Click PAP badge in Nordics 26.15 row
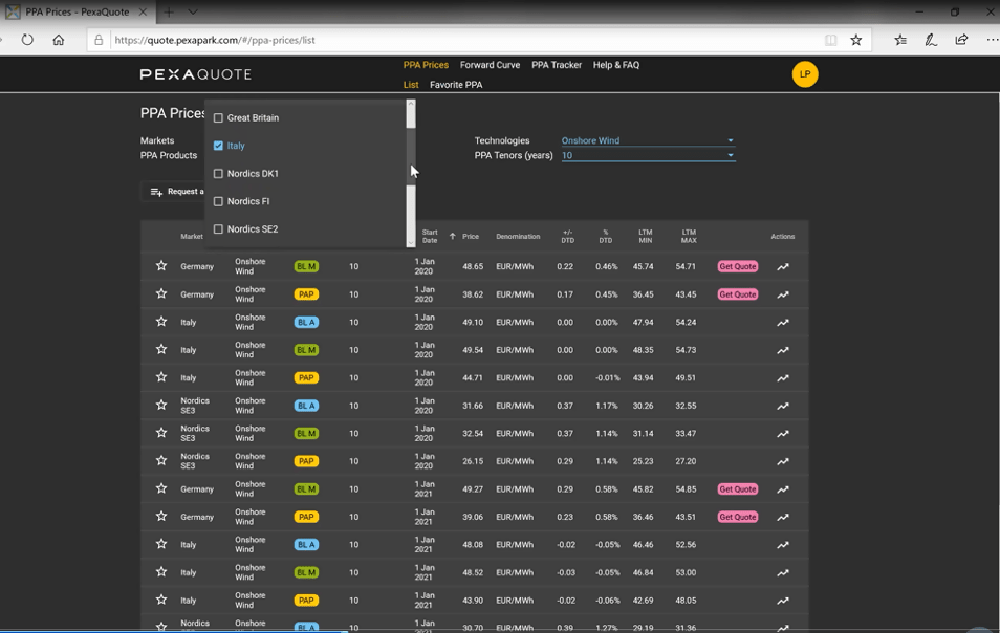The width and height of the screenshot is (1000, 633). [x=306, y=462]
